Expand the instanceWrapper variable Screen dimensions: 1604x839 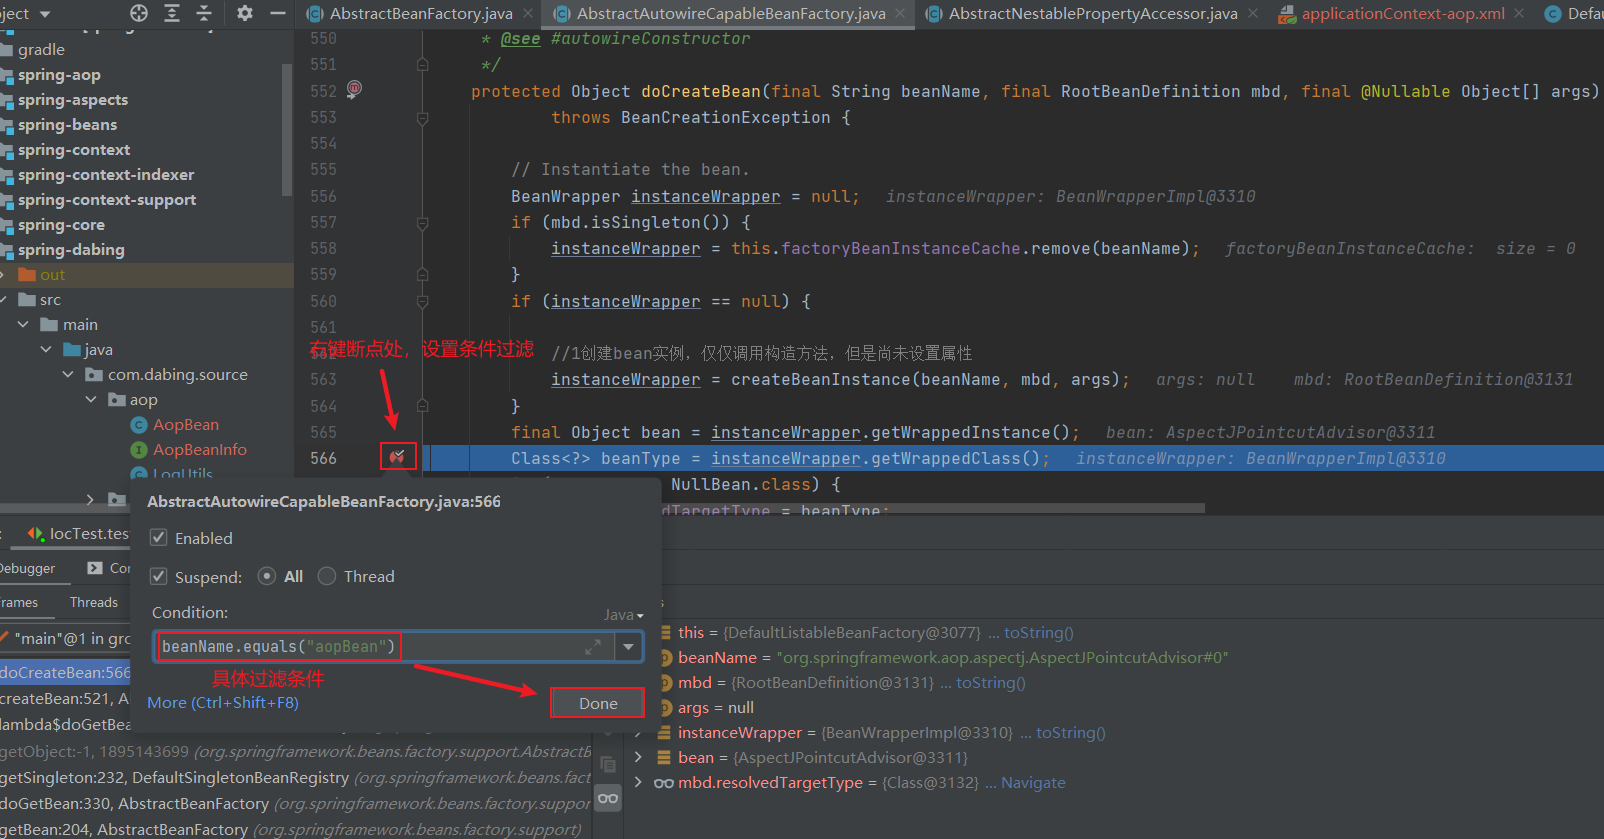click(638, 733)
